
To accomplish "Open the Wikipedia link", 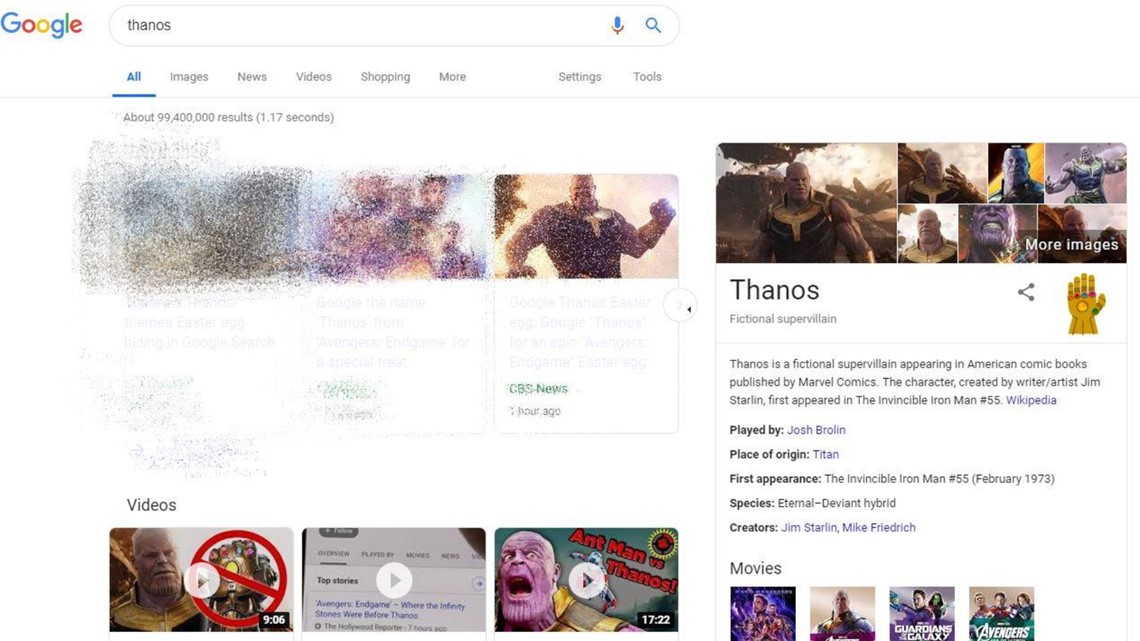I will click(1031, 400).
